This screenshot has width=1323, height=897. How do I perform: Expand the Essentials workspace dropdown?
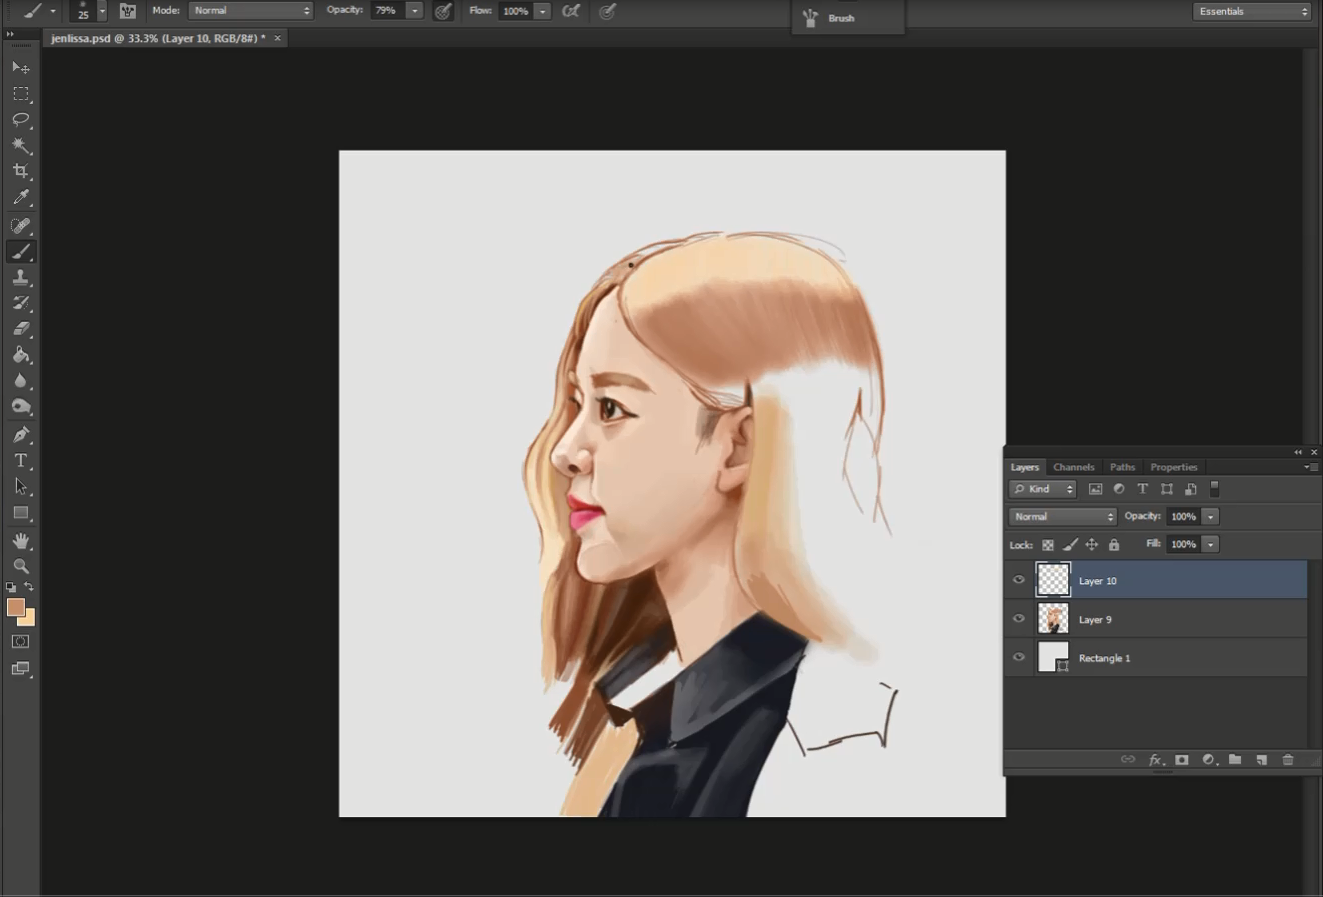1251,11
